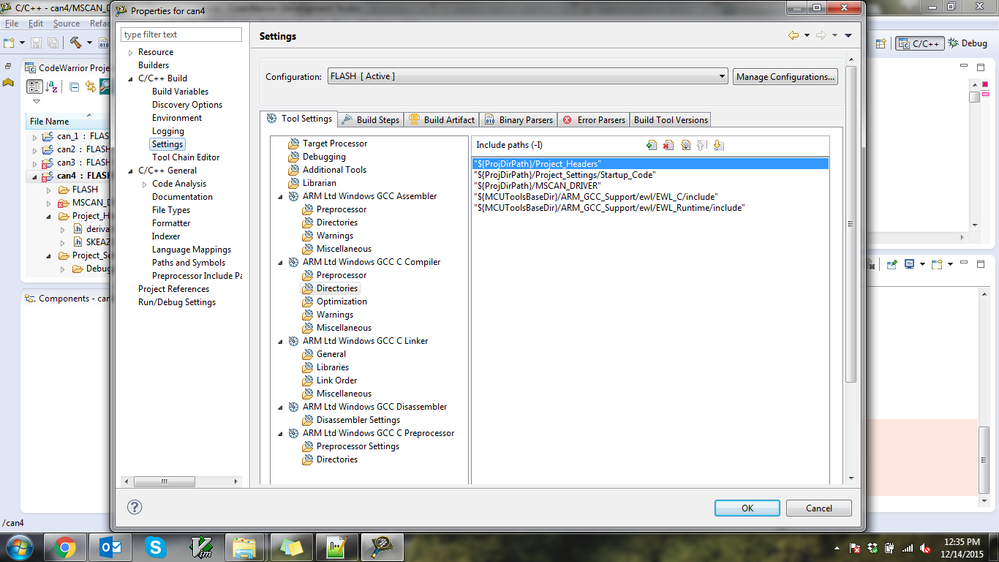The height and width of the screenshot is (562, 999).
Task: Open the dialog help question-mark icon
Action: pyautogui.click(x=134, y=507)
